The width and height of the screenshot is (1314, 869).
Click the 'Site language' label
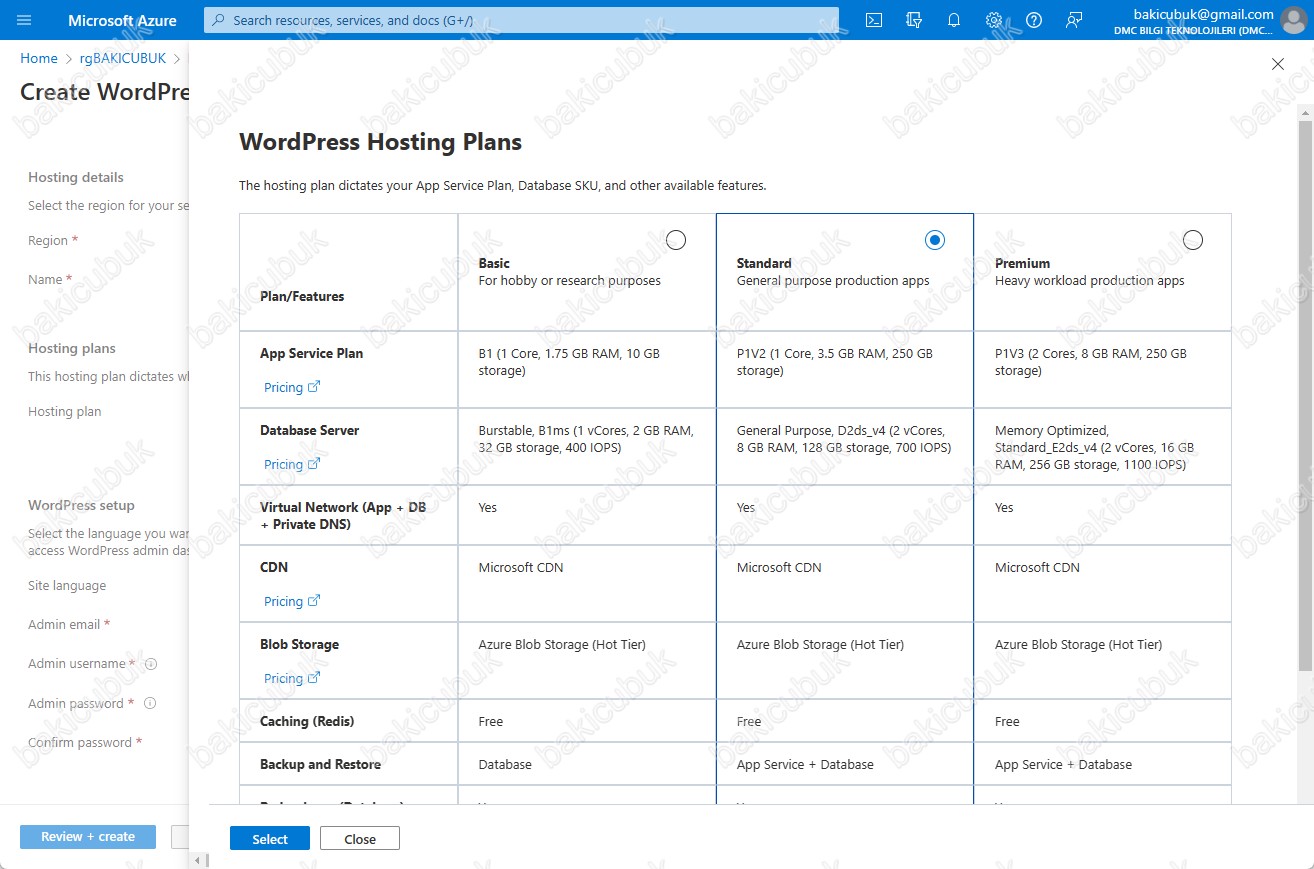pyautogui.click(x=67, y=586)
